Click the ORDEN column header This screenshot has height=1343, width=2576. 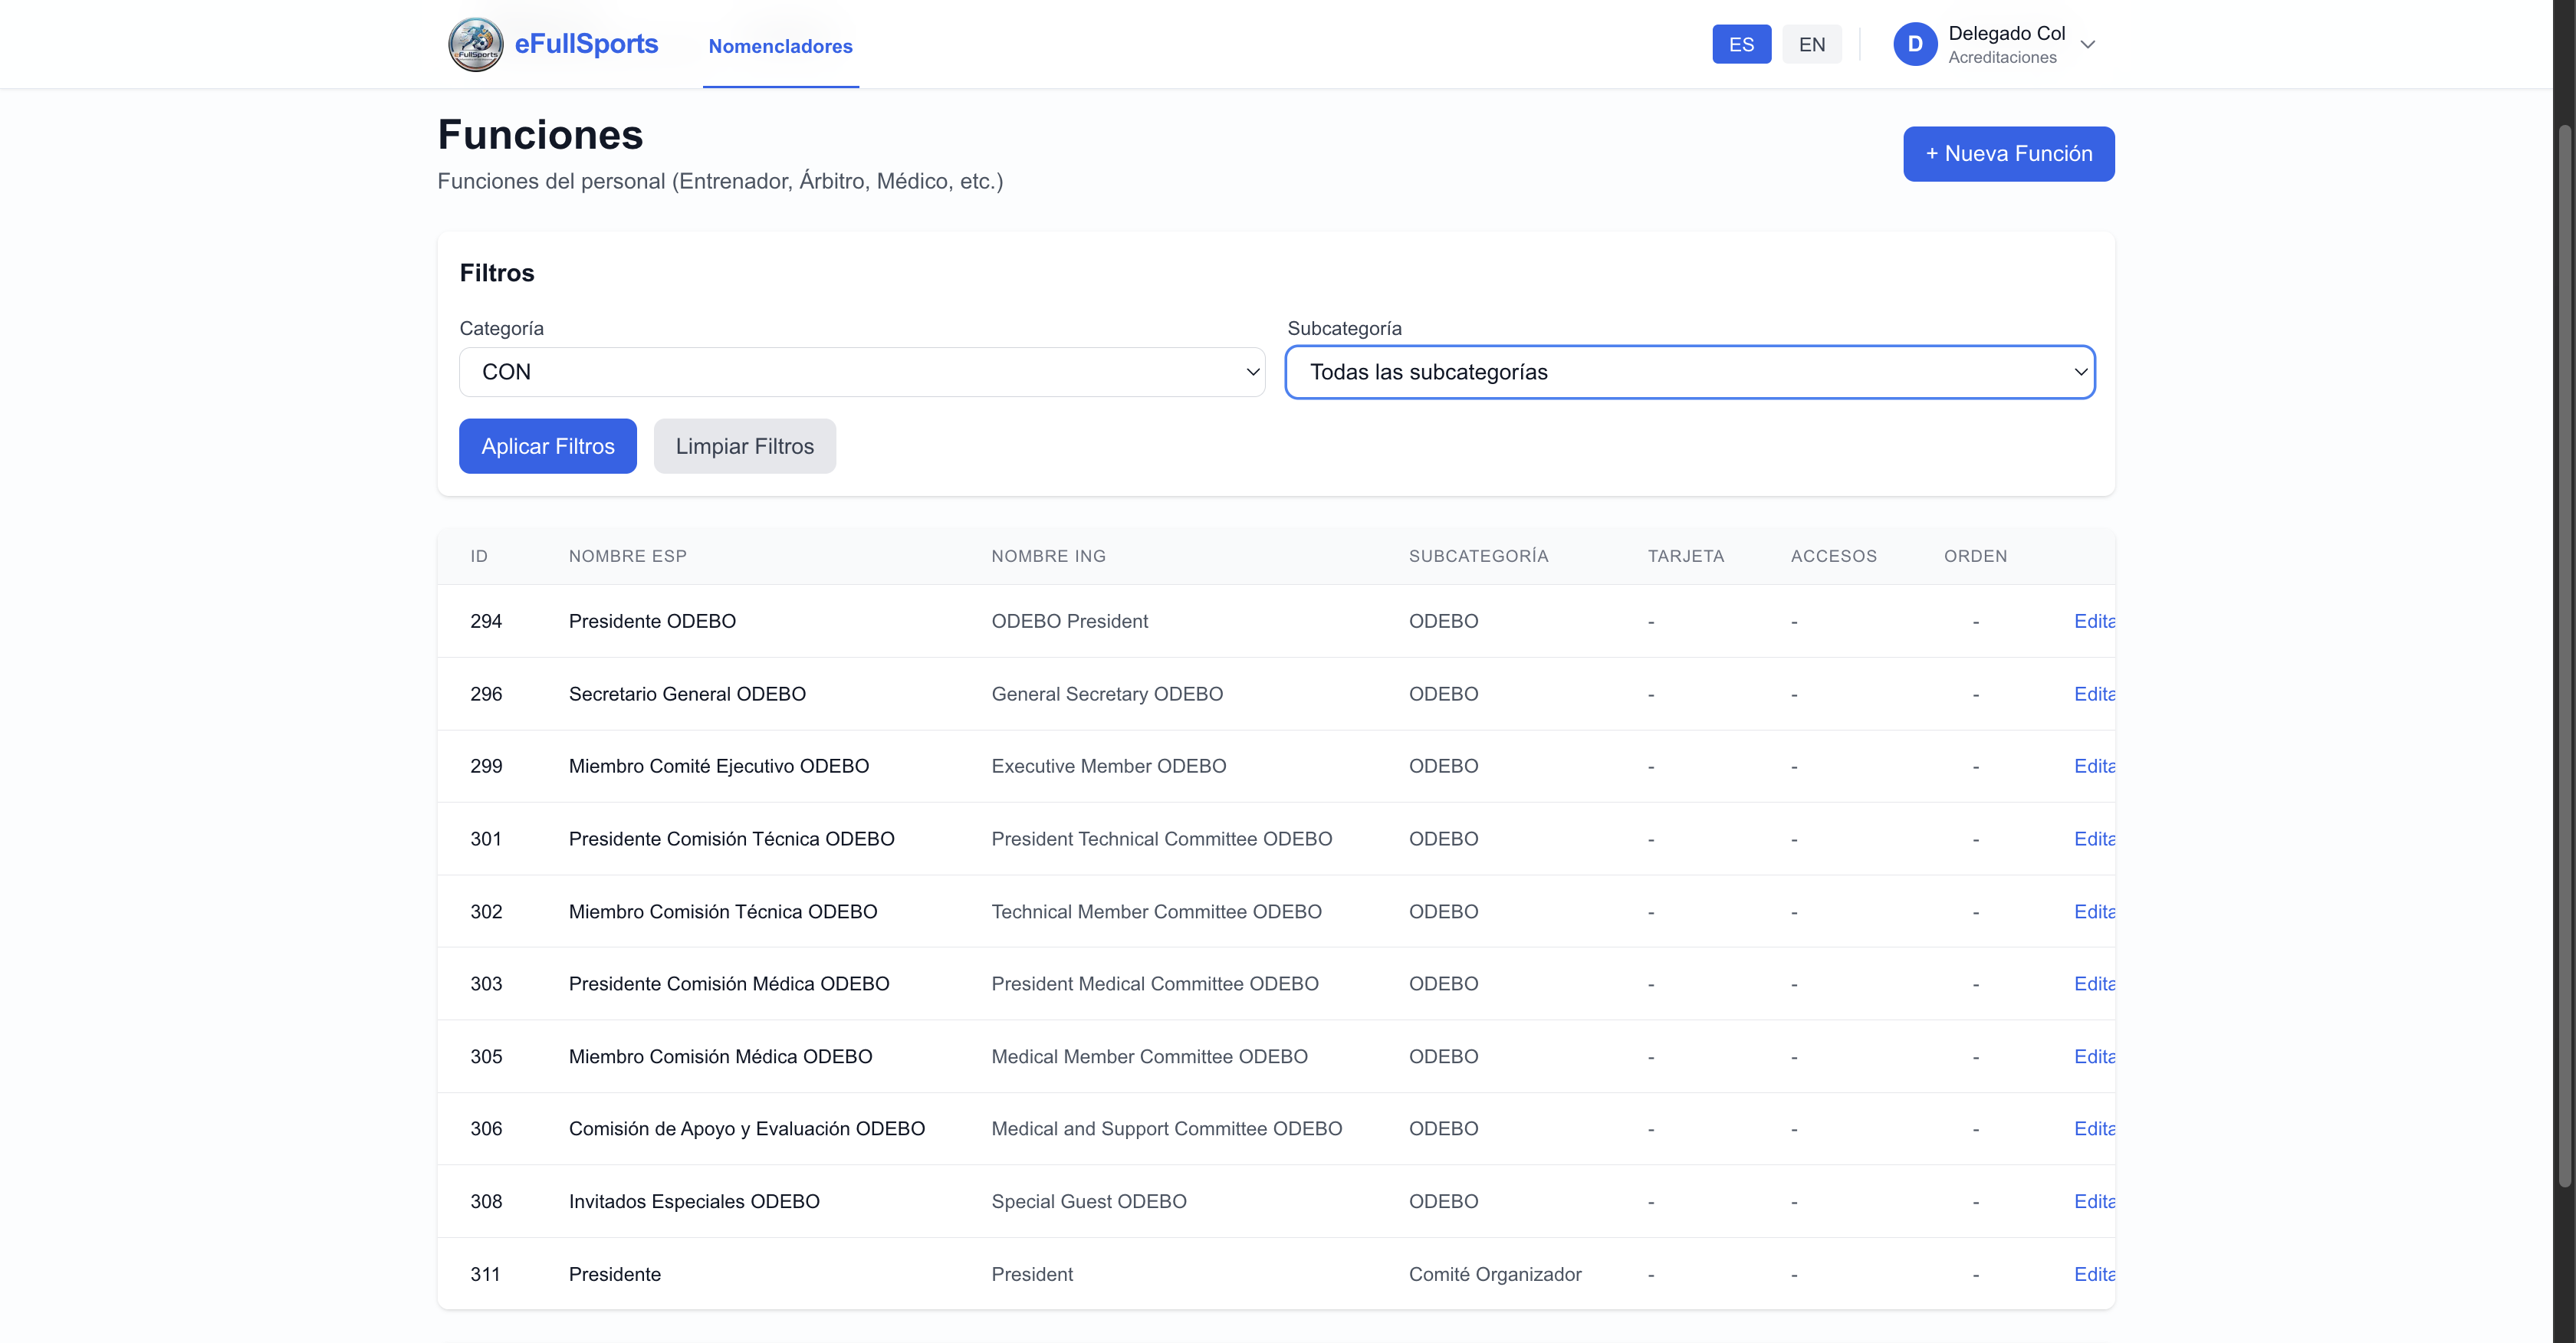(1975, 556)
